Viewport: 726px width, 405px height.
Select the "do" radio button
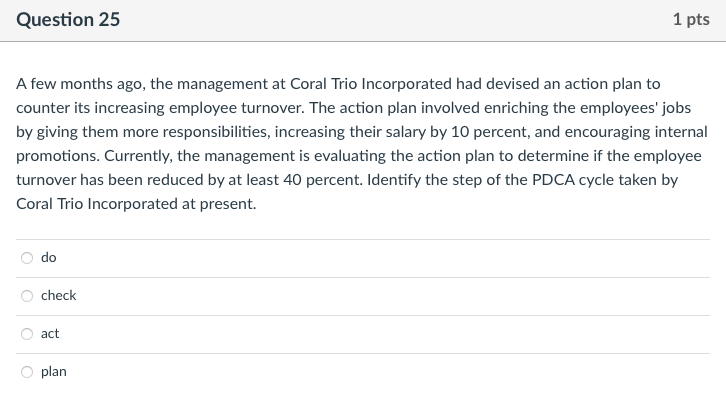tap(26, 258)
